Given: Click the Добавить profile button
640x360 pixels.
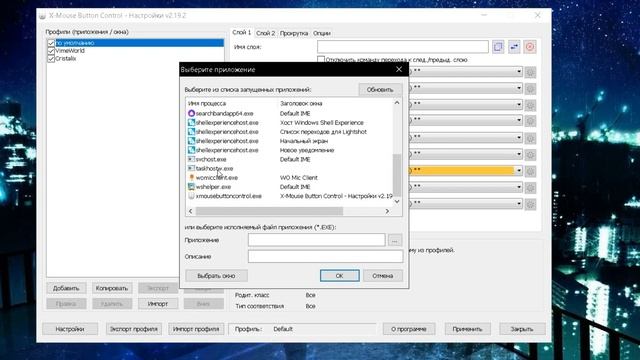Looking at the screenshot, I should 66,288.
